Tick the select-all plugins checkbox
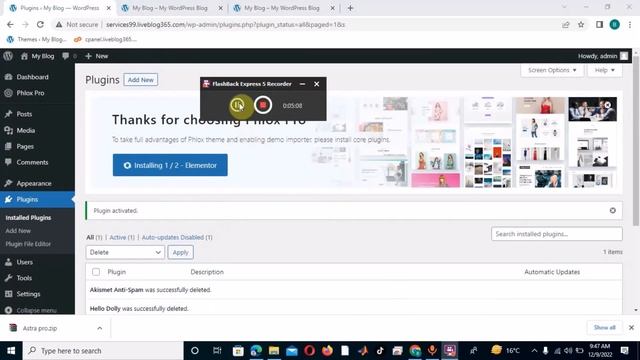640x360 pixels. click(x=96, y=272)
